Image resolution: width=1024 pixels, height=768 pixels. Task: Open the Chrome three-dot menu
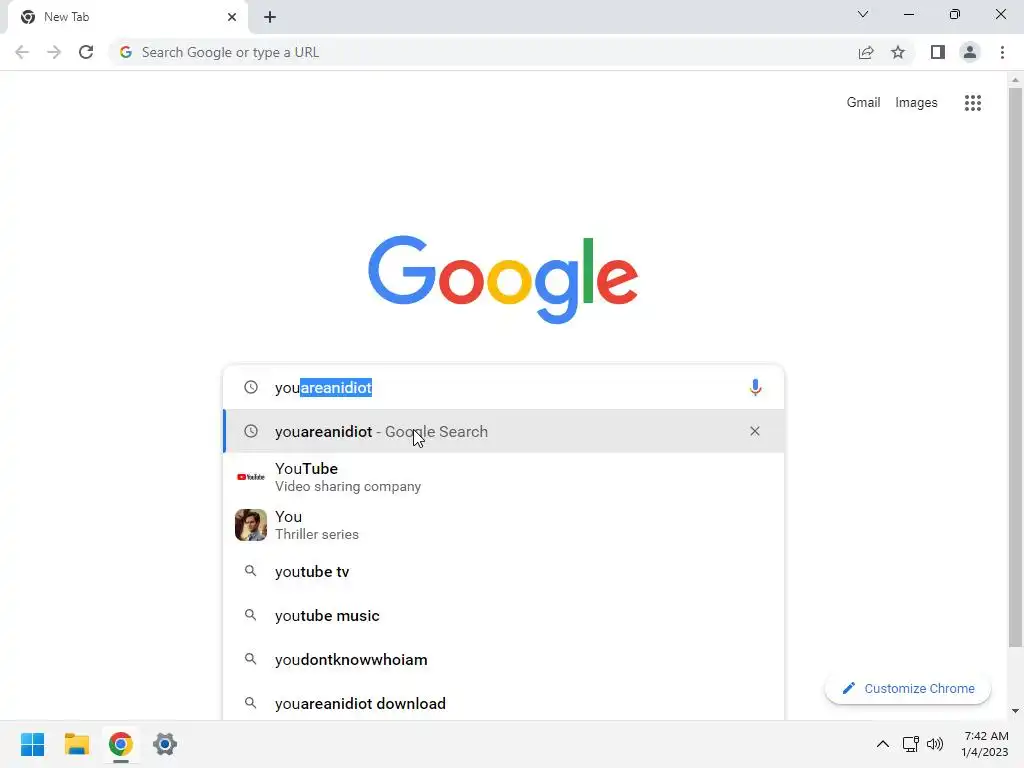(1002, 52)
